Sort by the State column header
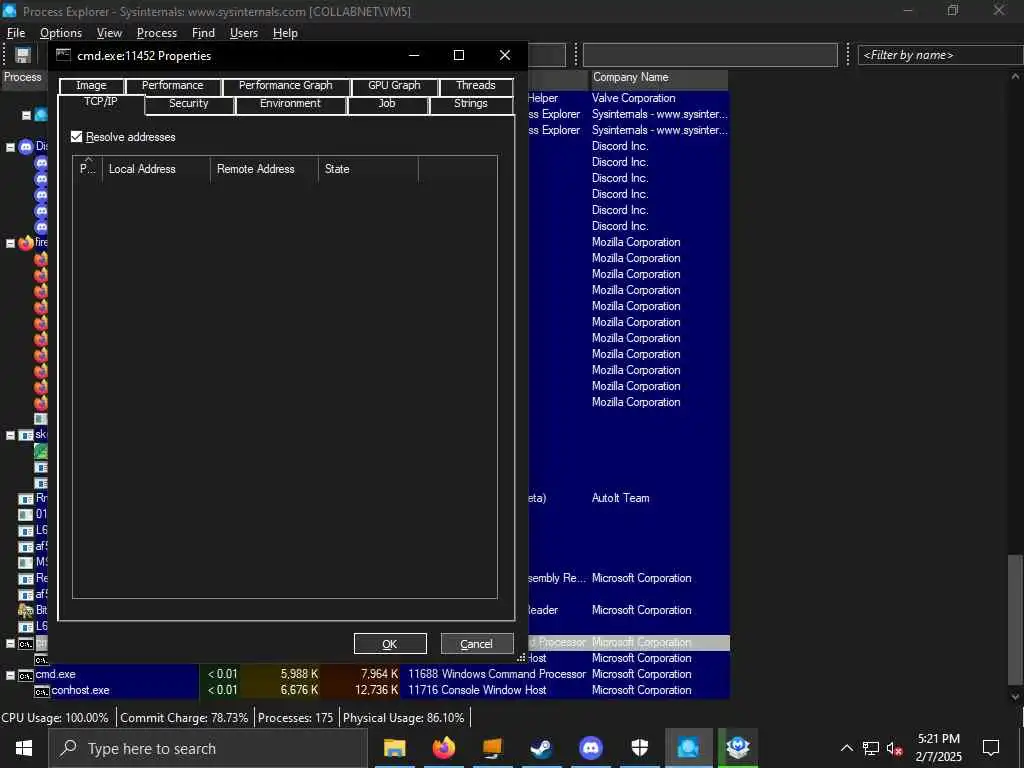1024x768 pixels. coord(368,169)
